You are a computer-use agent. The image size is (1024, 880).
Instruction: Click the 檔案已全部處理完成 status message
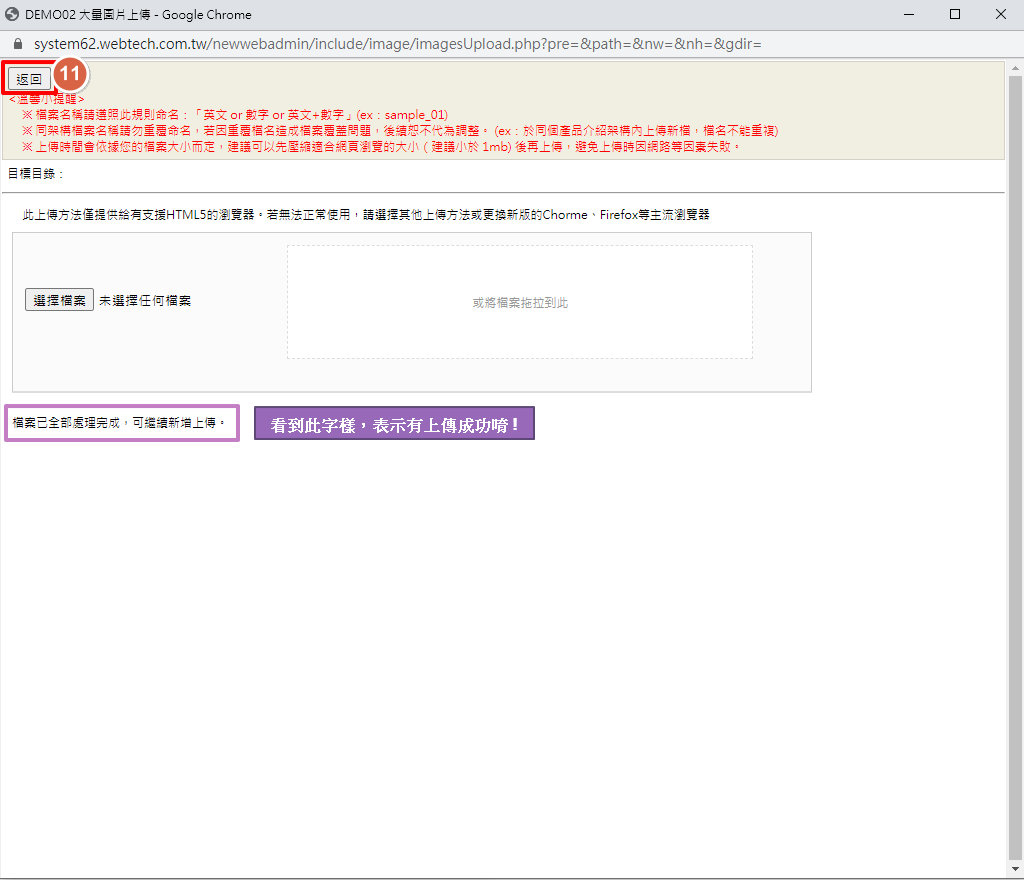click(120, 423)
